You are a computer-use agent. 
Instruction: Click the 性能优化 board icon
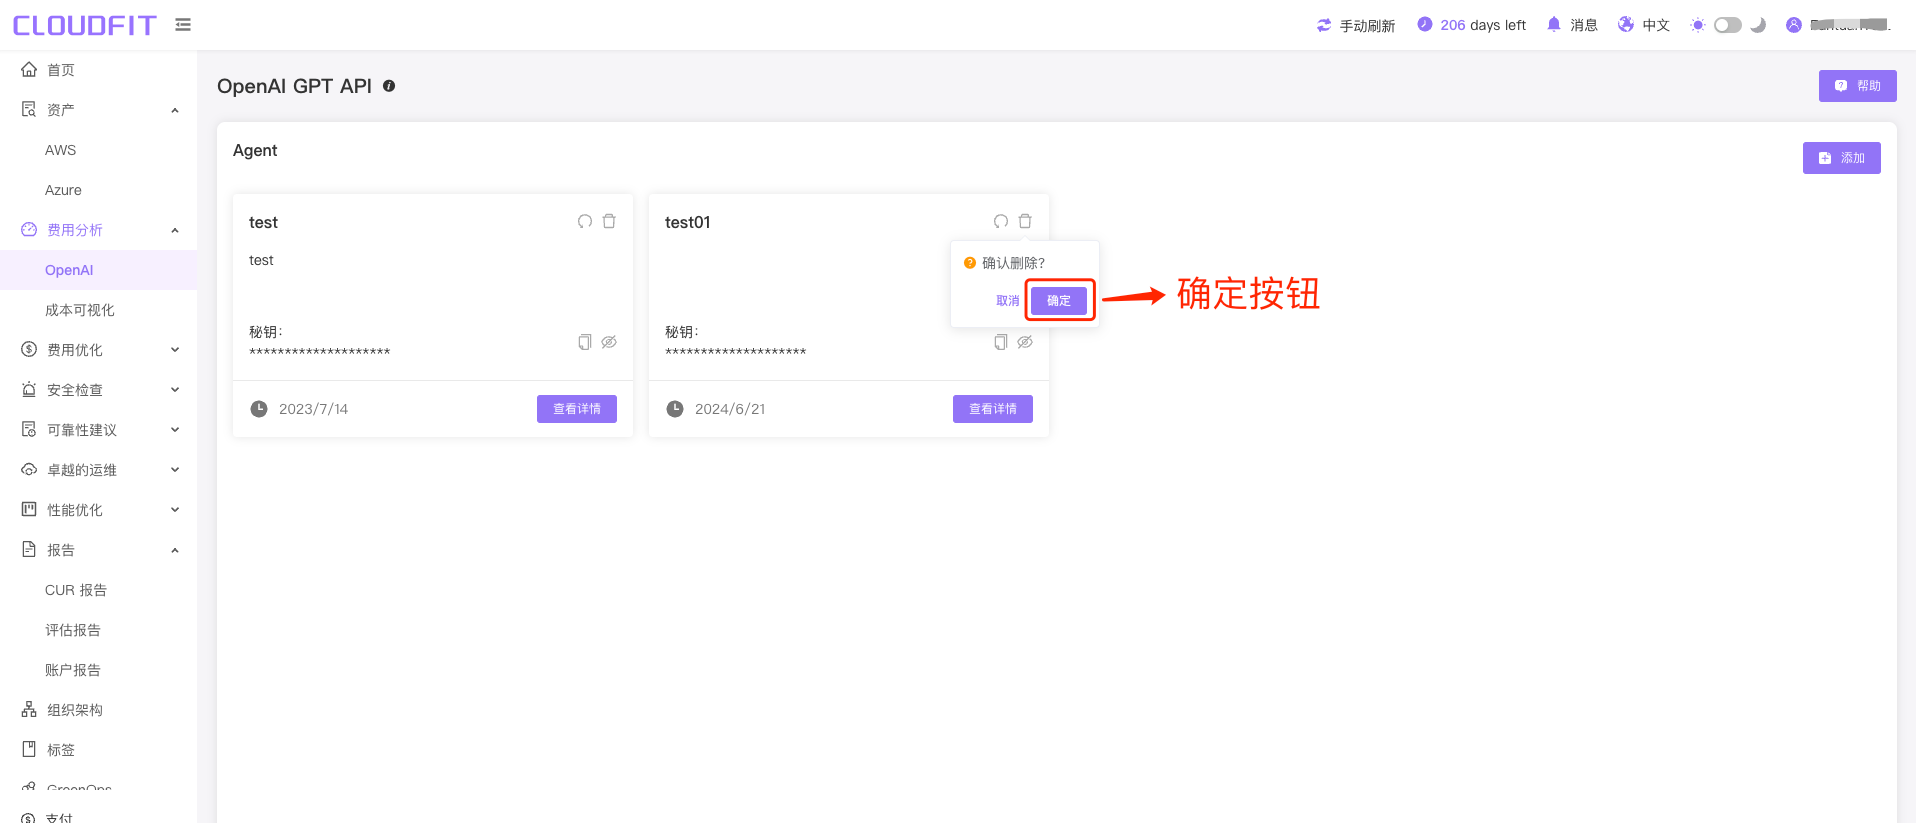(29, 509)
